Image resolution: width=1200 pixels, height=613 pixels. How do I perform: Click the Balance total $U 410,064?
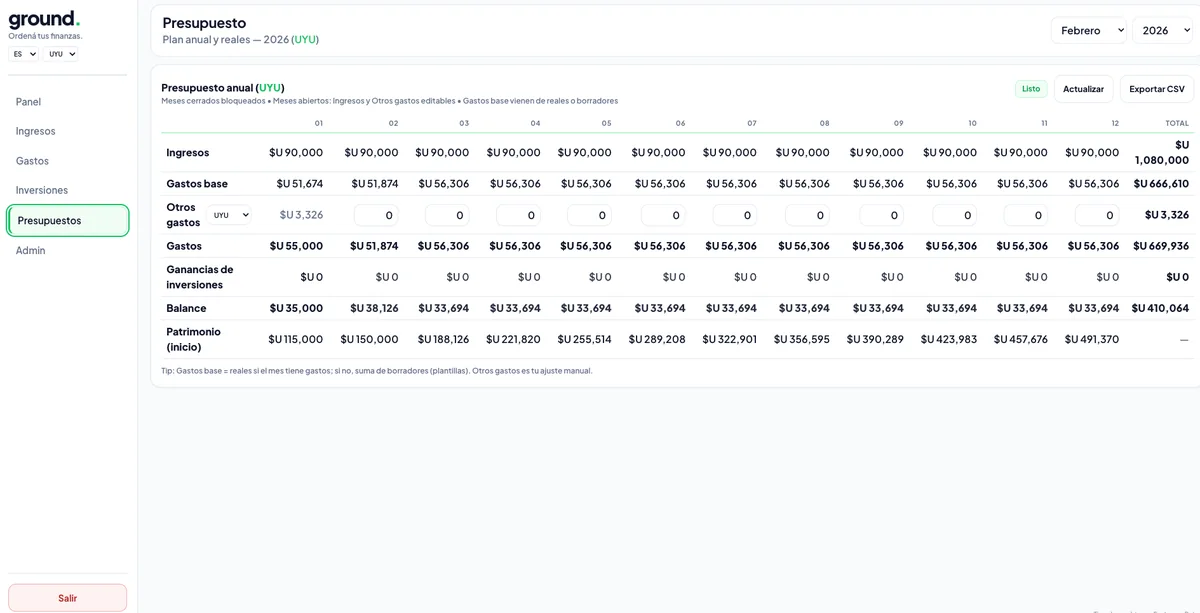click(x=1160, y=308)
